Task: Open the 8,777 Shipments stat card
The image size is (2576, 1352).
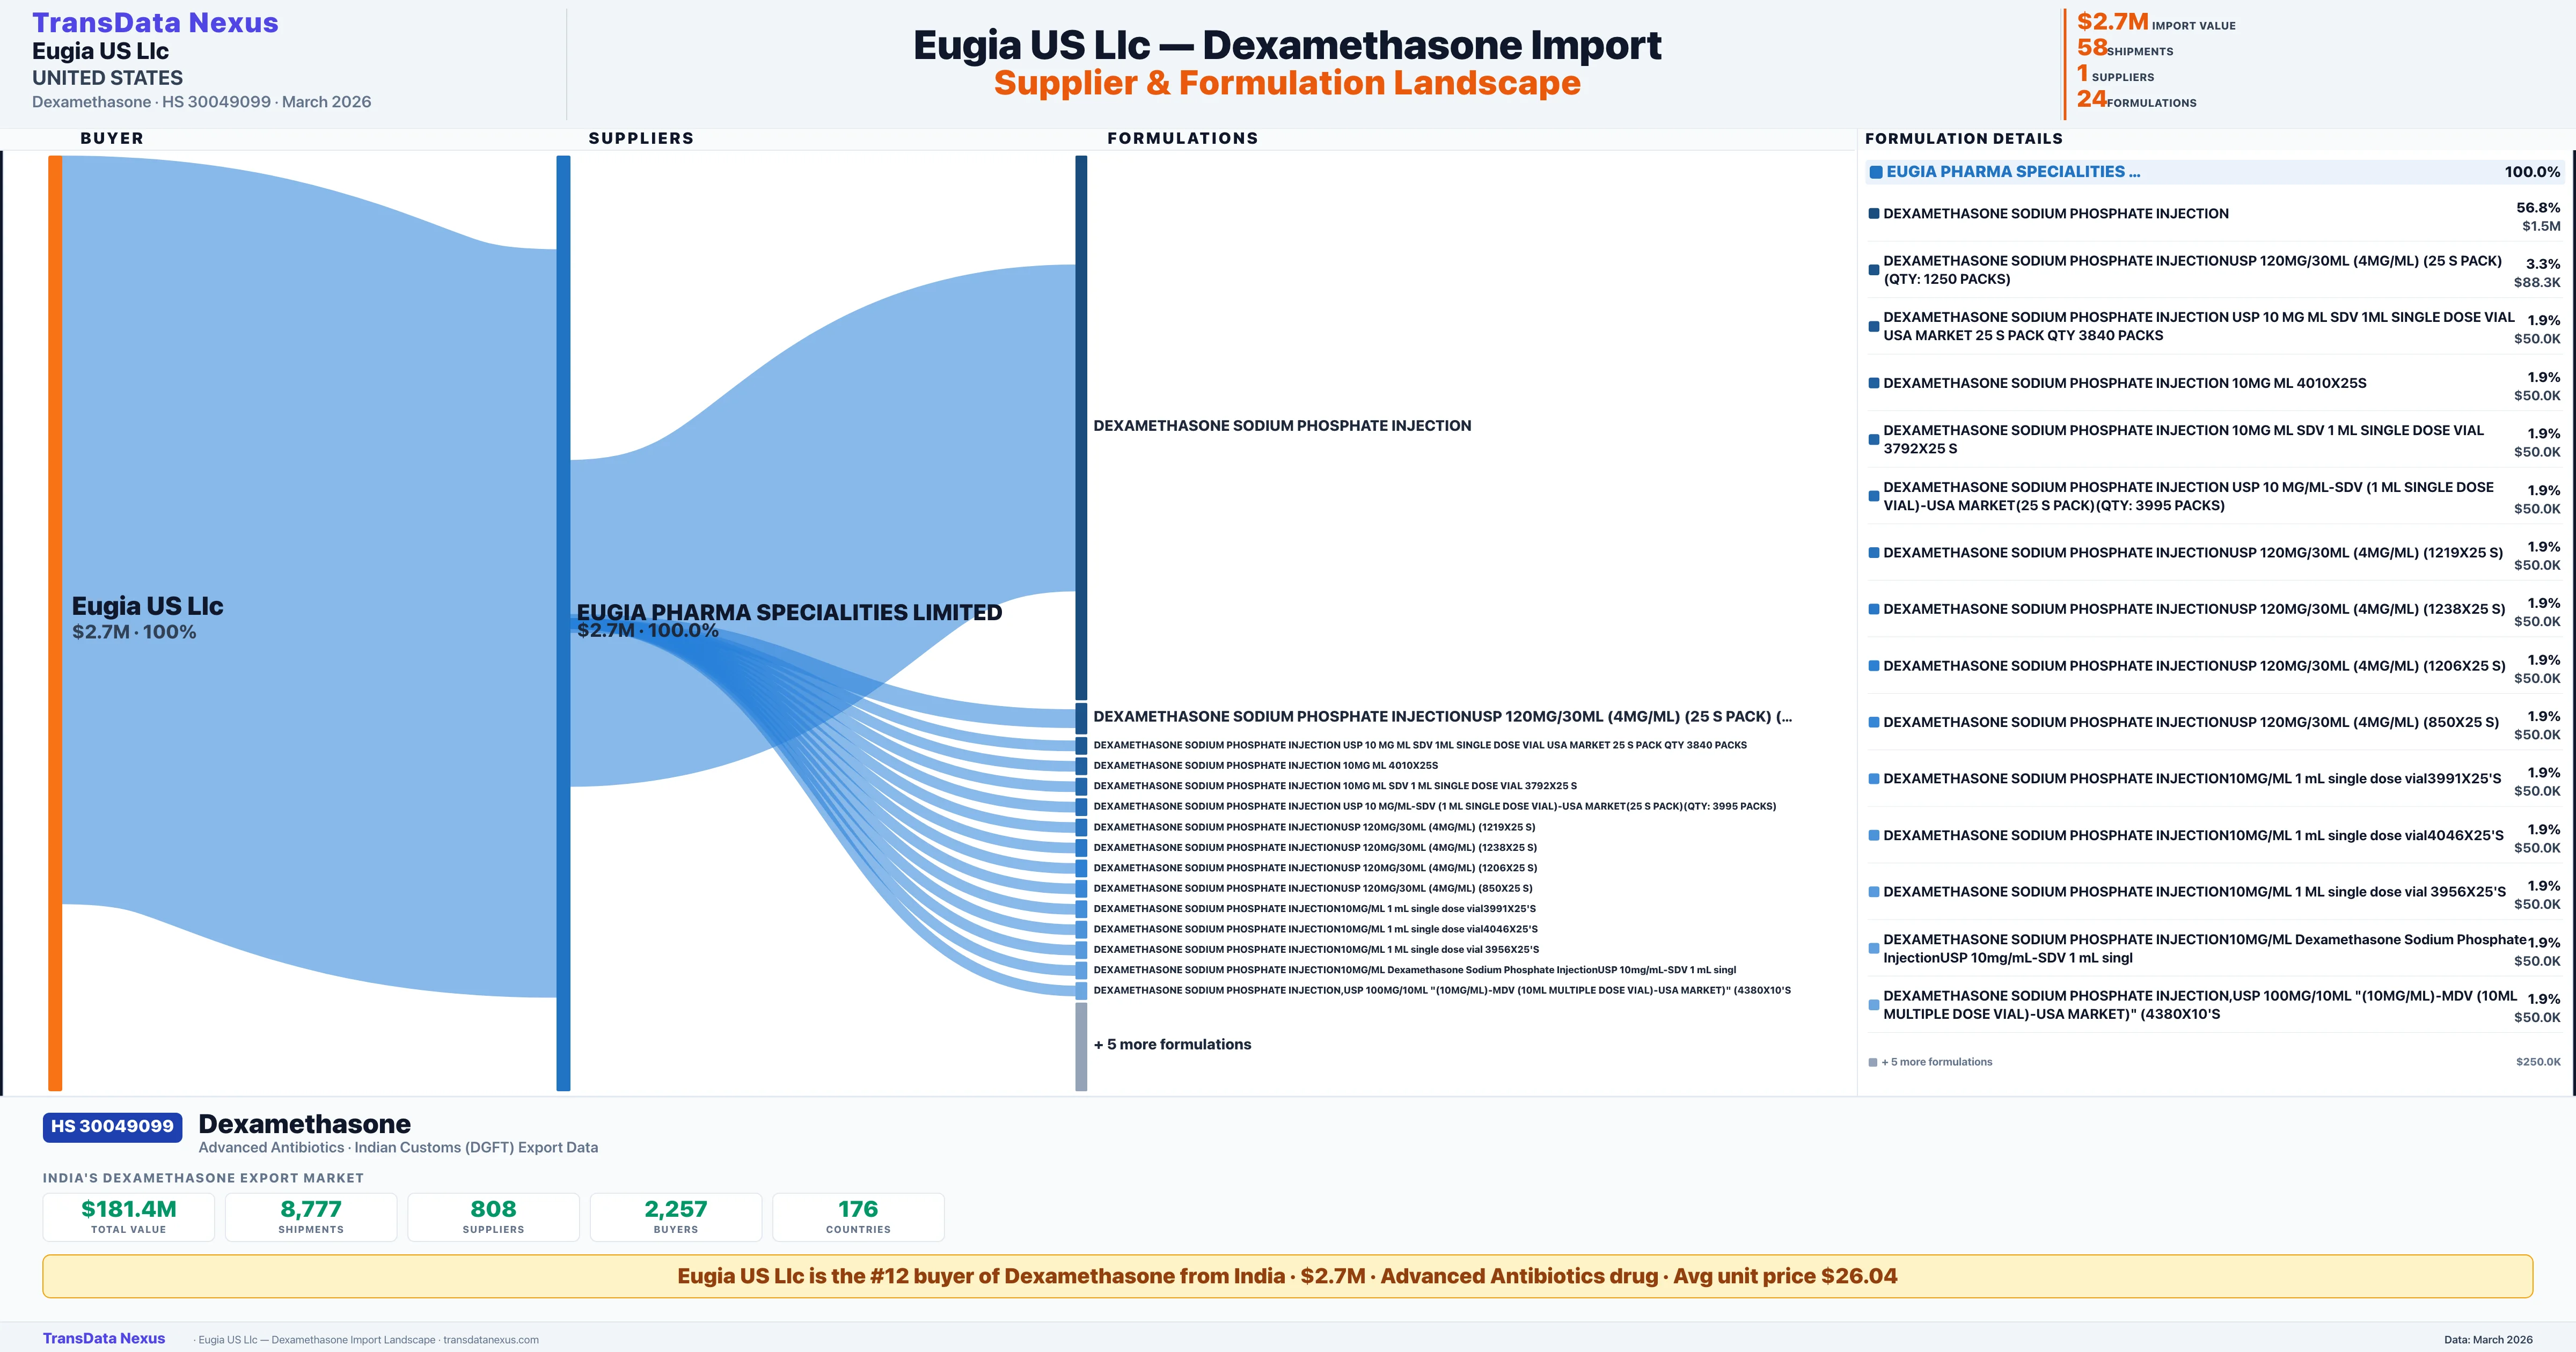Action: point(311,1216)
